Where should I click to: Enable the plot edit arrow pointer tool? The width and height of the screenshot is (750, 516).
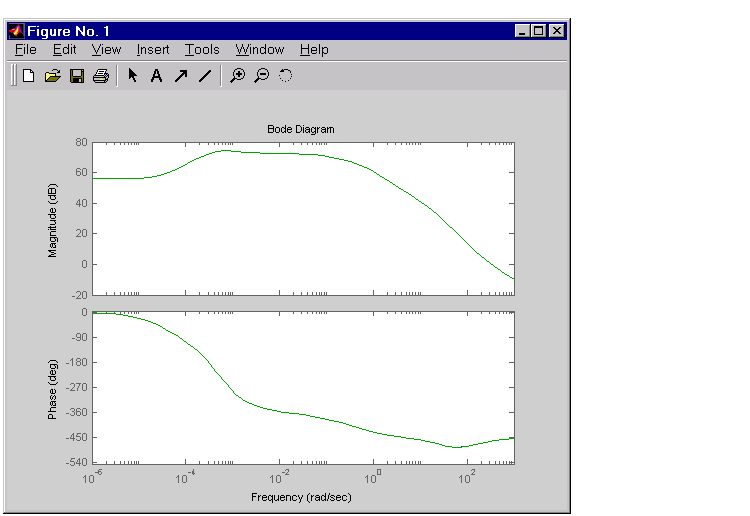[x=132, y=75]
